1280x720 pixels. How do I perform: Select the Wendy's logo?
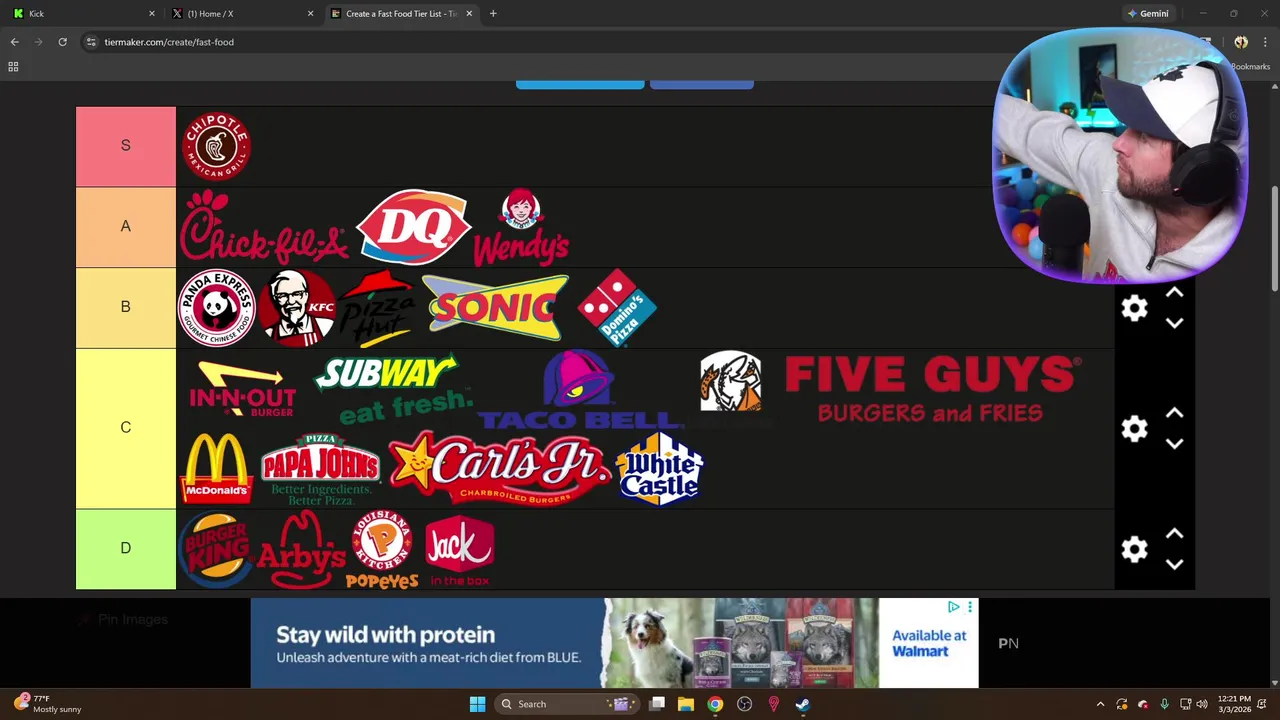pos(521,227)
